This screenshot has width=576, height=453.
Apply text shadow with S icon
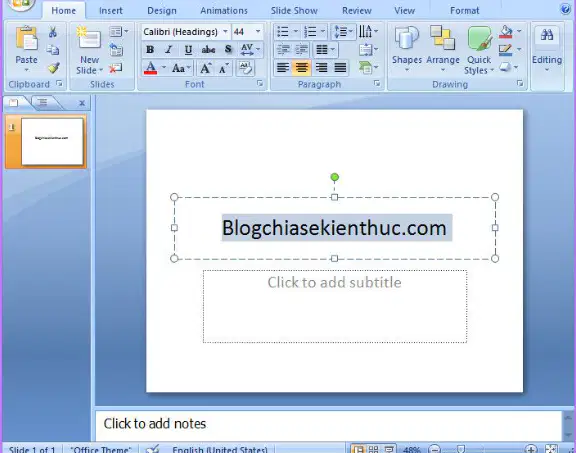pyautogui.click(x=228, y=49)
